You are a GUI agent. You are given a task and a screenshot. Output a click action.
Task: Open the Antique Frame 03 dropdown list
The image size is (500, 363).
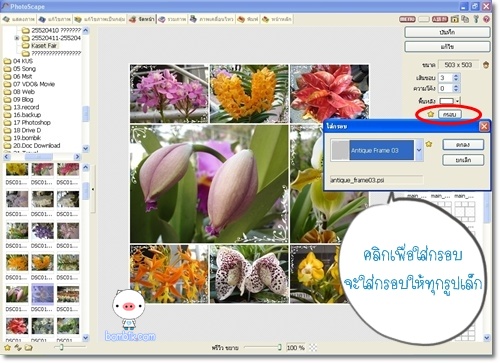pyautogui.click(x=419, y=150)
